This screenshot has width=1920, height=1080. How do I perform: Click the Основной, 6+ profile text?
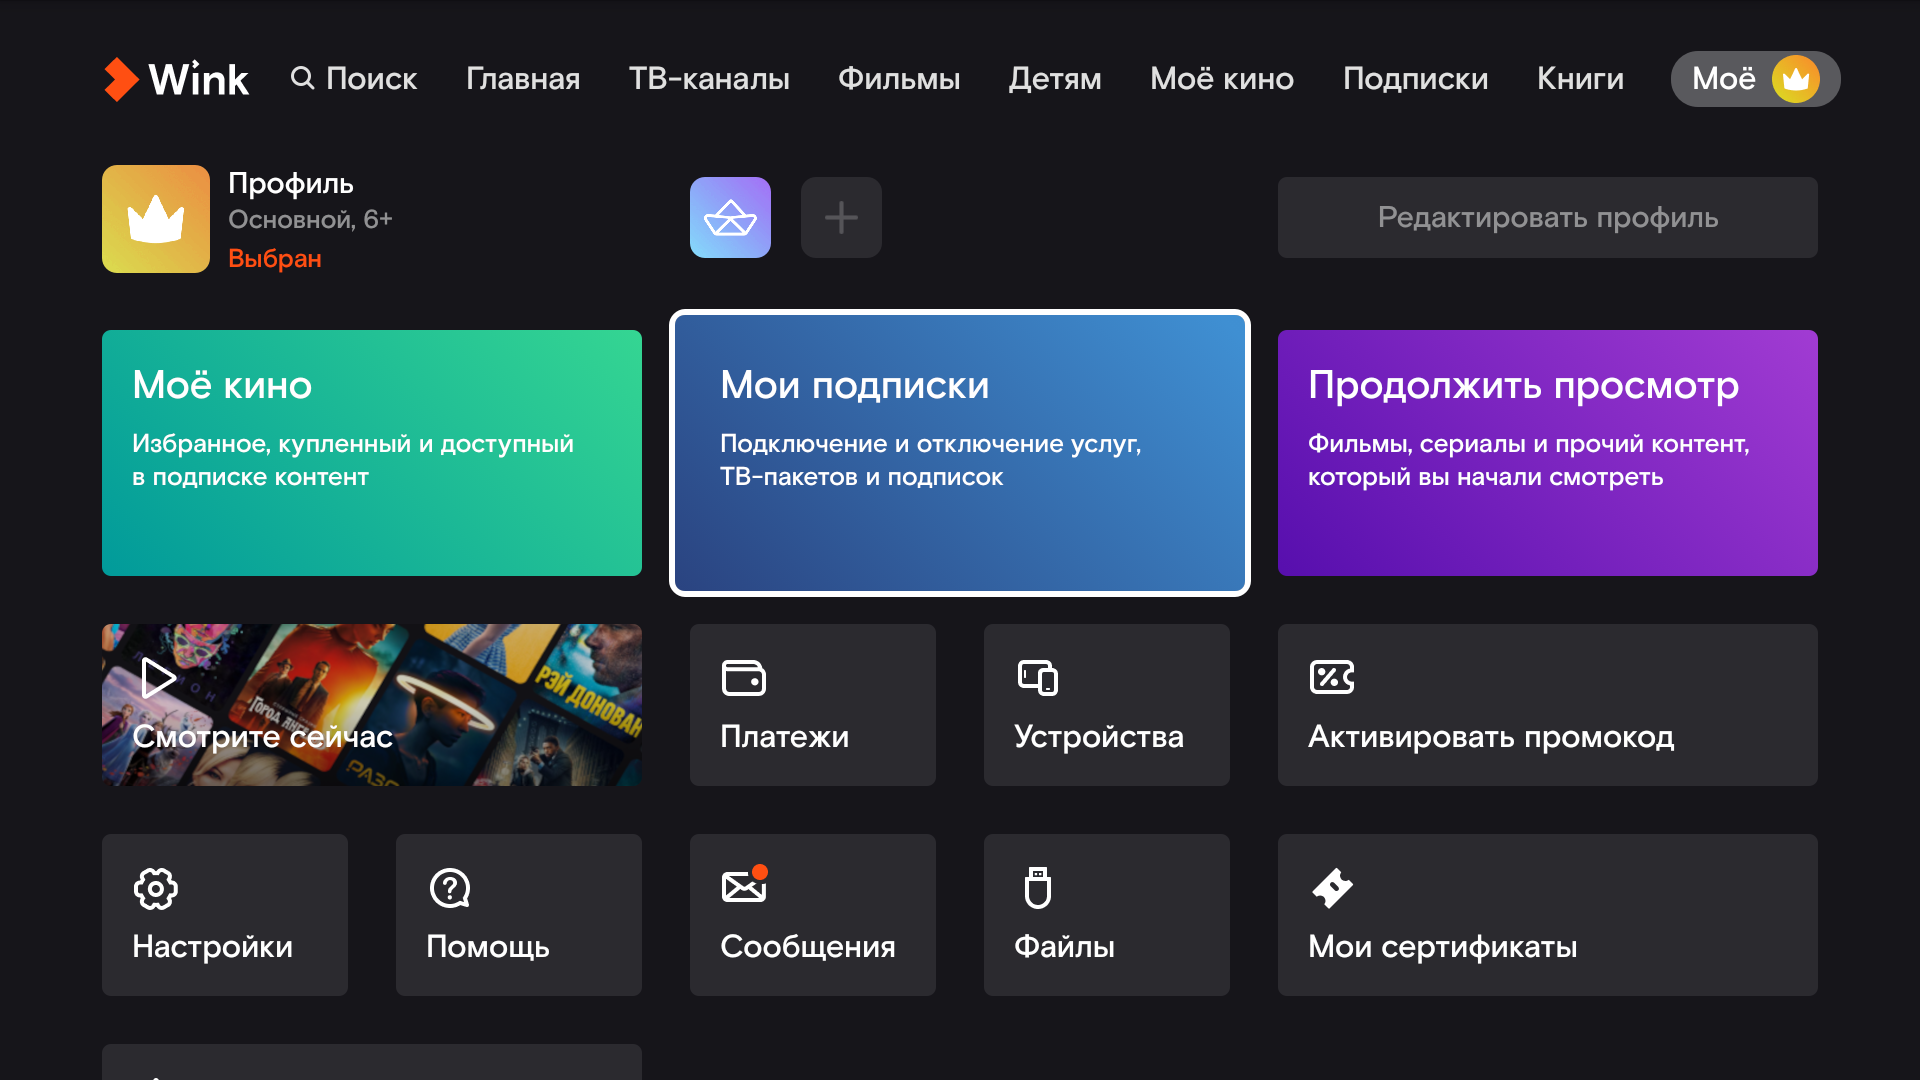tap(310, 220)
